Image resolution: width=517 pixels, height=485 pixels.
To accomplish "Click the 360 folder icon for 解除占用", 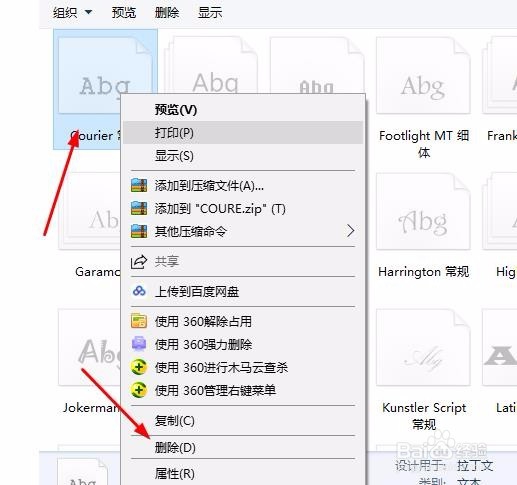I will pos(139,321).
